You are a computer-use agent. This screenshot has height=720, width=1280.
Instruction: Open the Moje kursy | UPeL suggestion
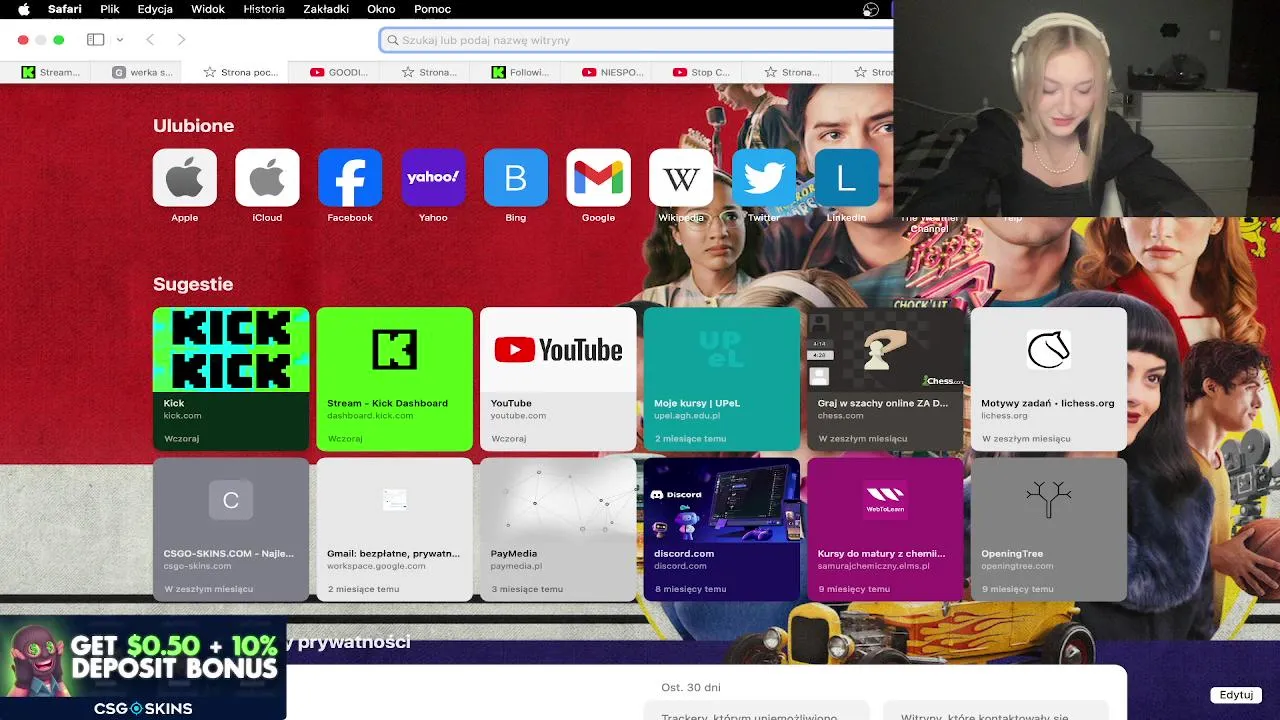coord(721,379)
